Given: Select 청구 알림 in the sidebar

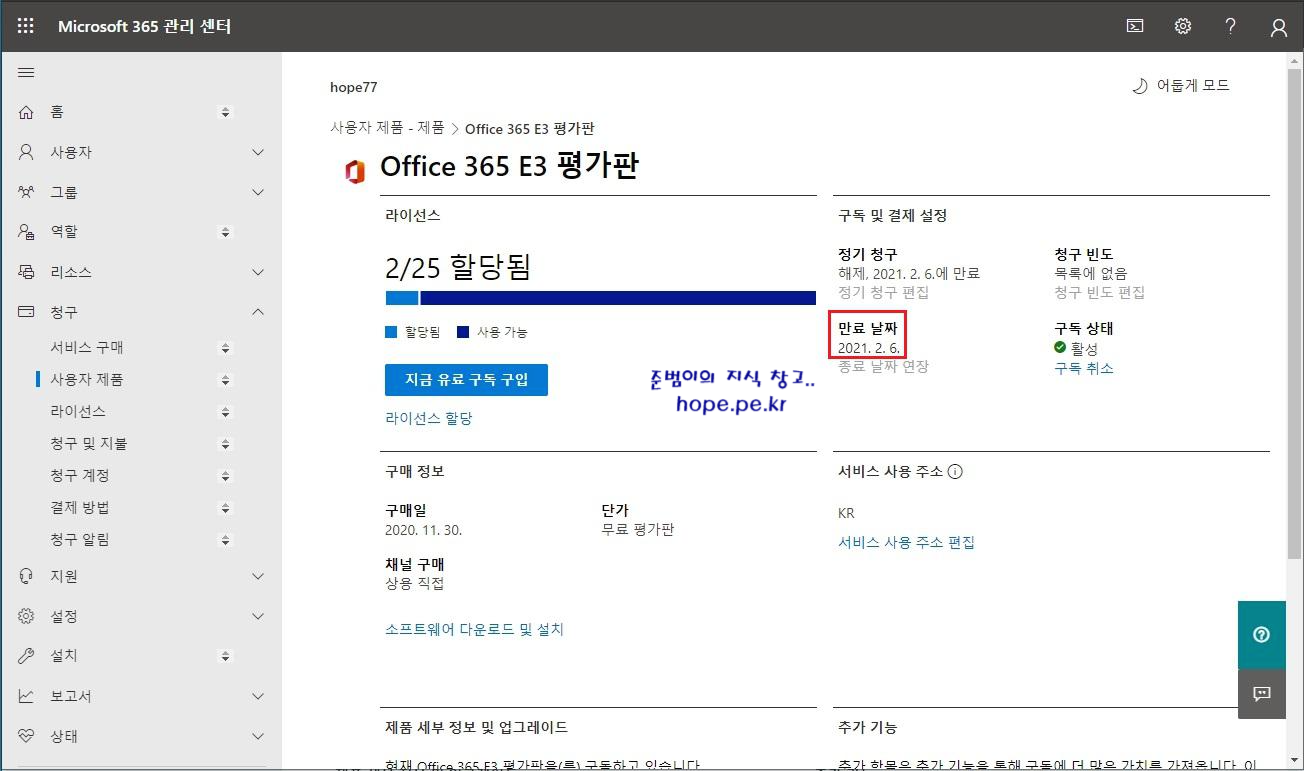Looking at the screenshot, I should (x=80, y=539).
